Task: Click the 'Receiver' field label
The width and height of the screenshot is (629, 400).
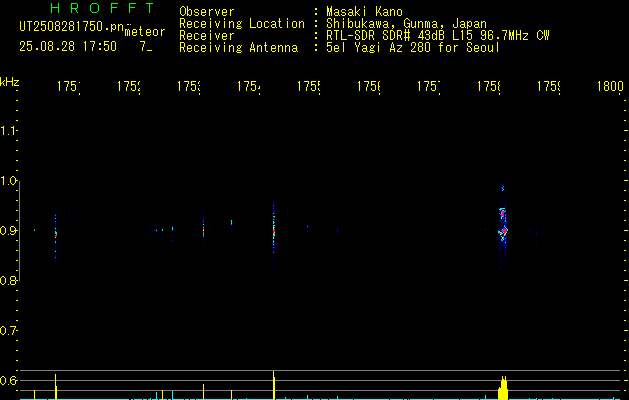Action: click(207, 36)
